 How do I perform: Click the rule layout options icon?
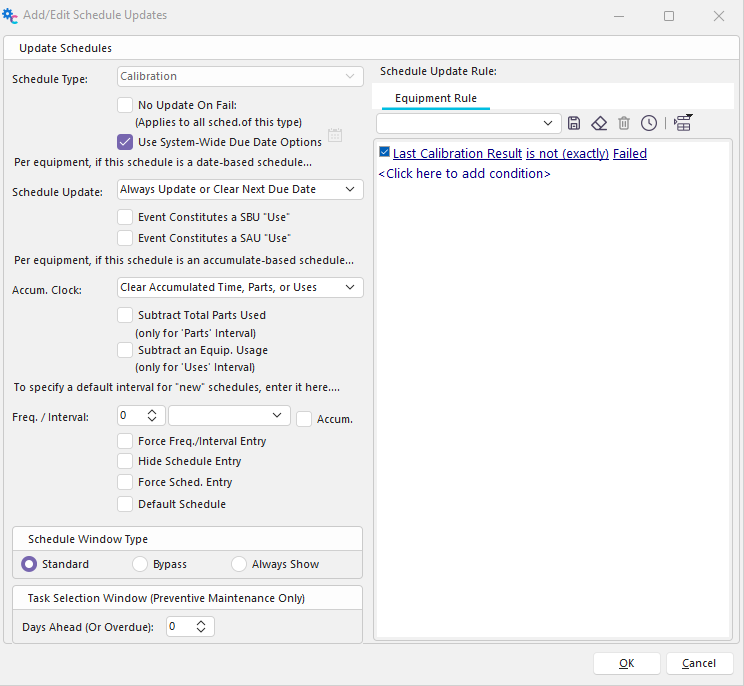point(683,123)
